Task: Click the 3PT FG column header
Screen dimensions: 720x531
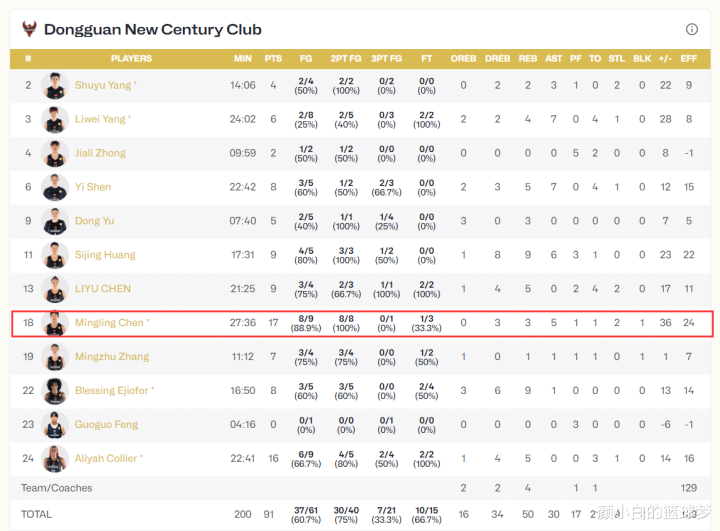Action: [x=386, y=59]
